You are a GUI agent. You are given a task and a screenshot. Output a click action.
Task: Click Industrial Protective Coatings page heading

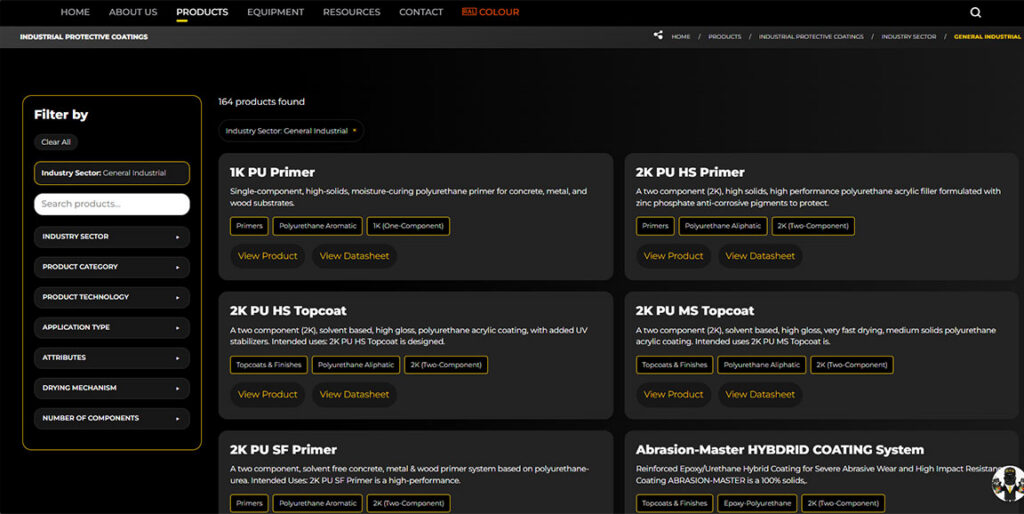pyautogui.click(x=84, y=37)
